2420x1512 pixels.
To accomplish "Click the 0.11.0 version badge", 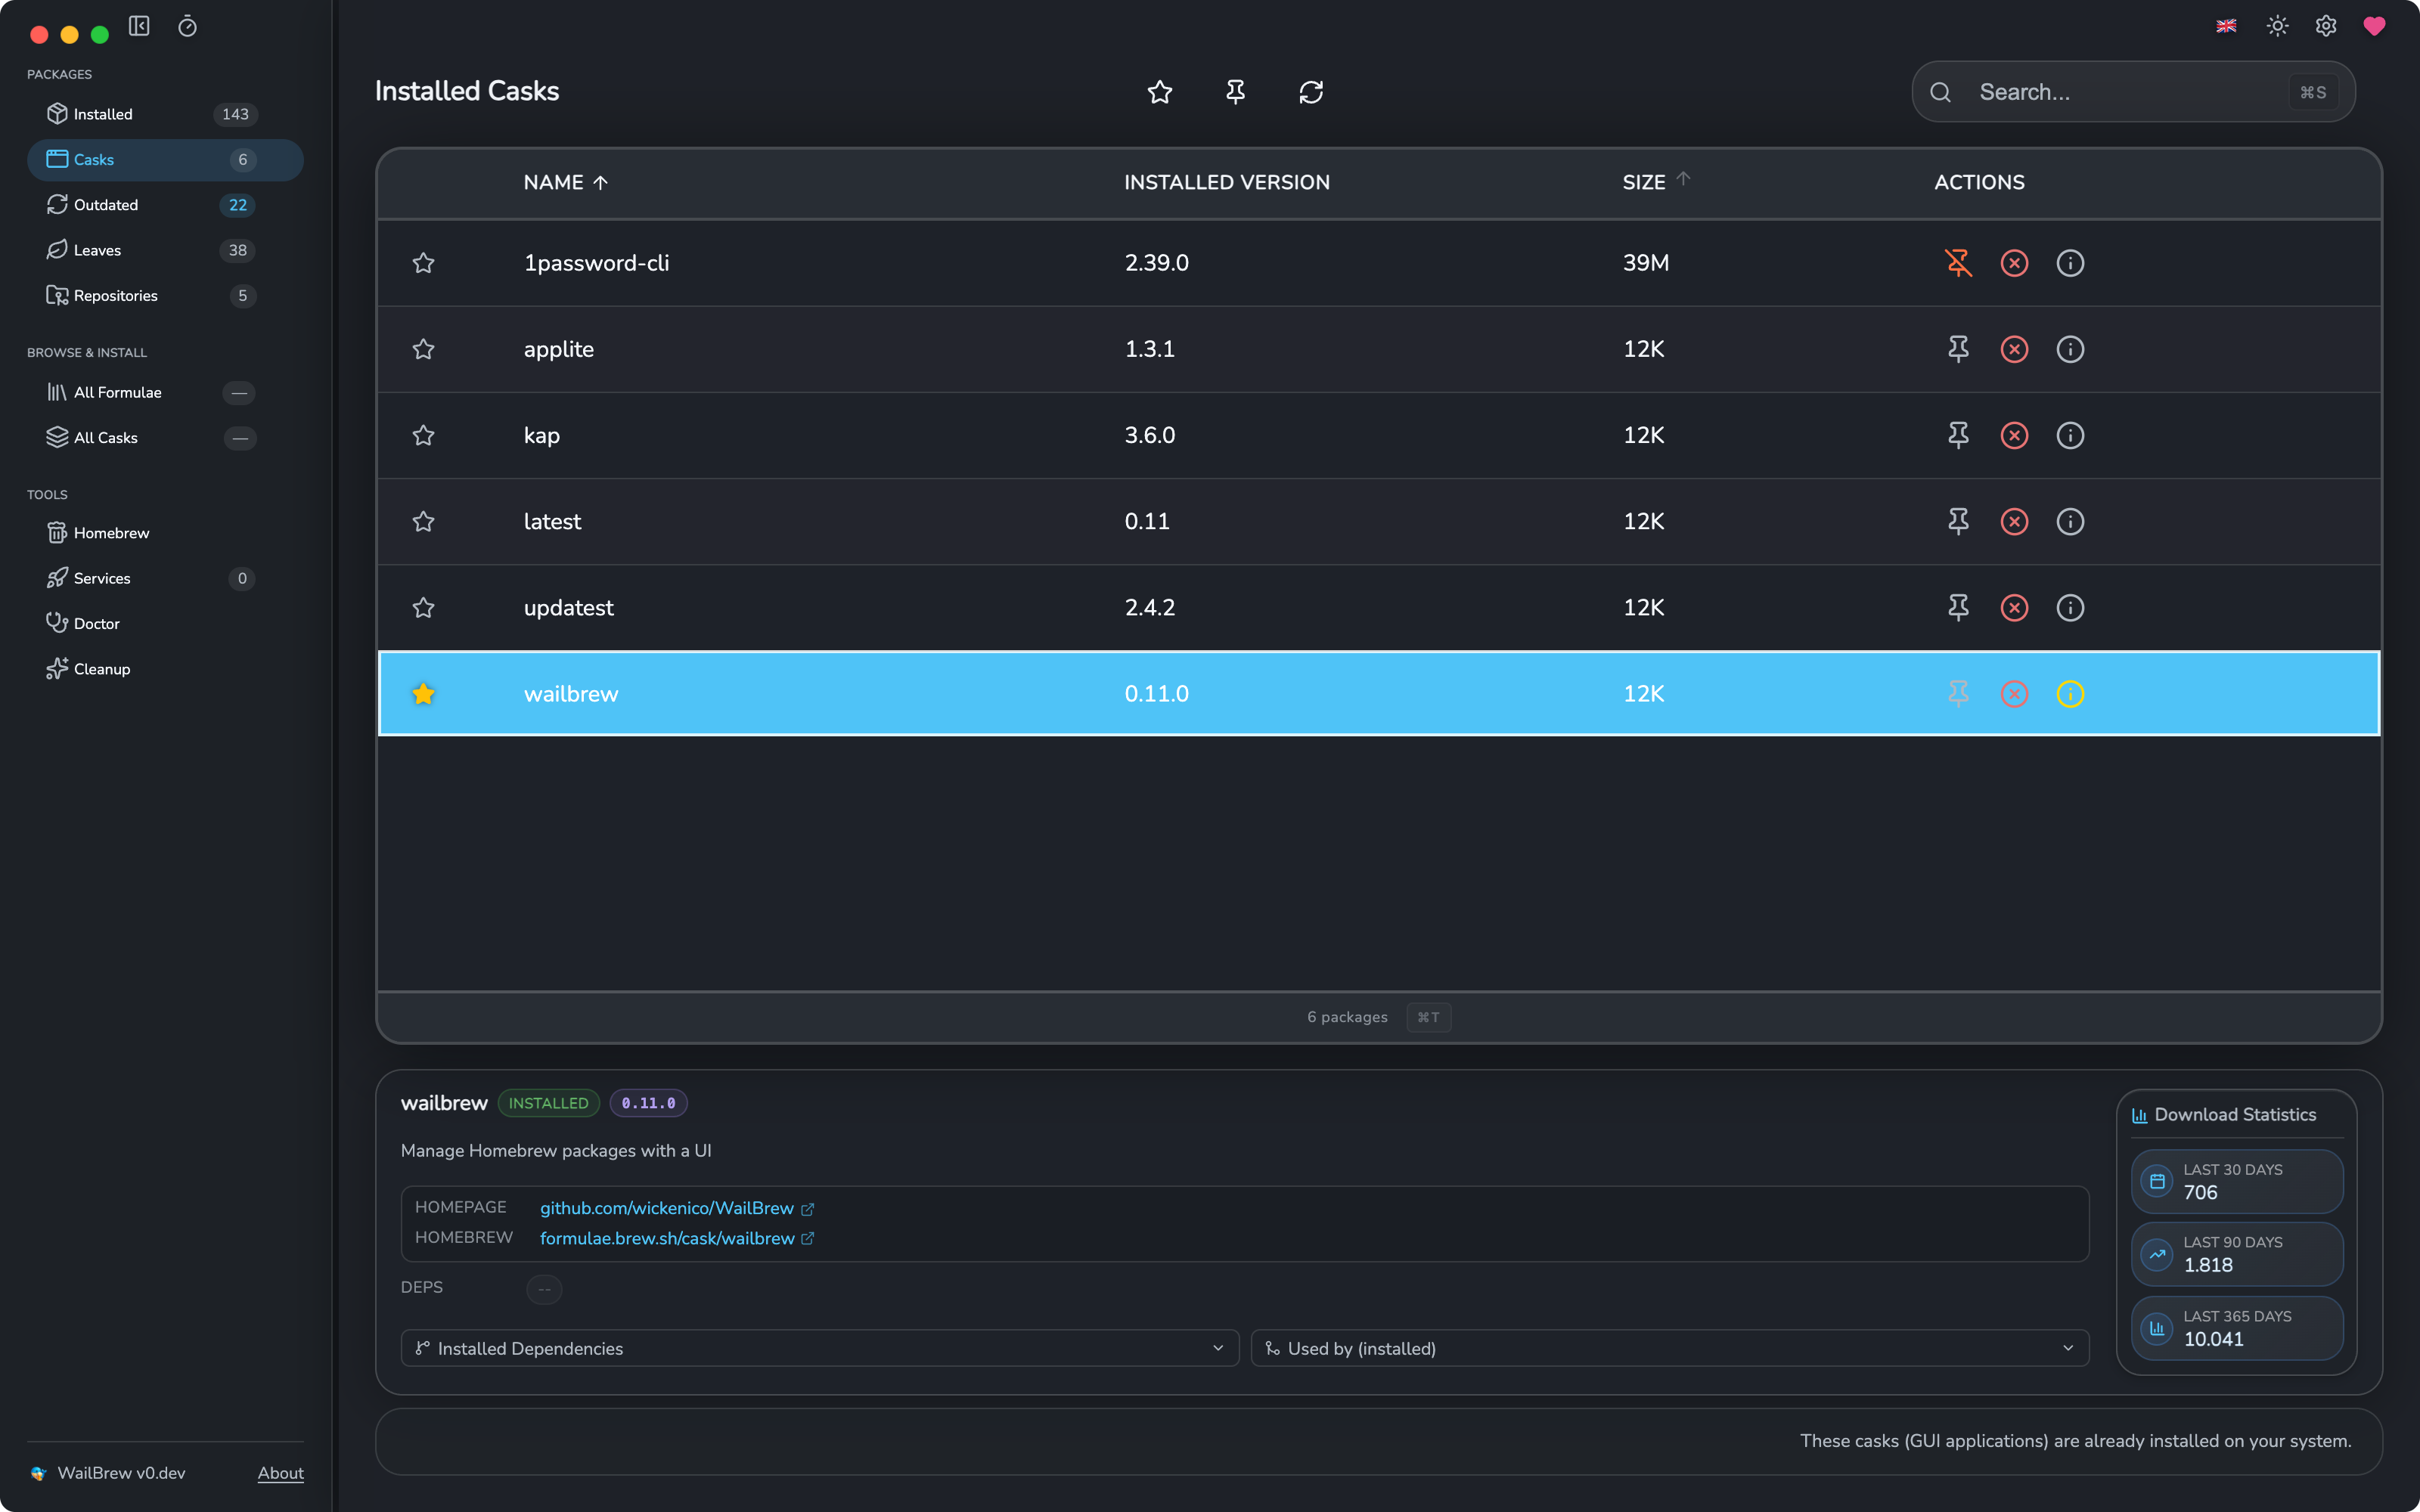I will point(648,1103).
